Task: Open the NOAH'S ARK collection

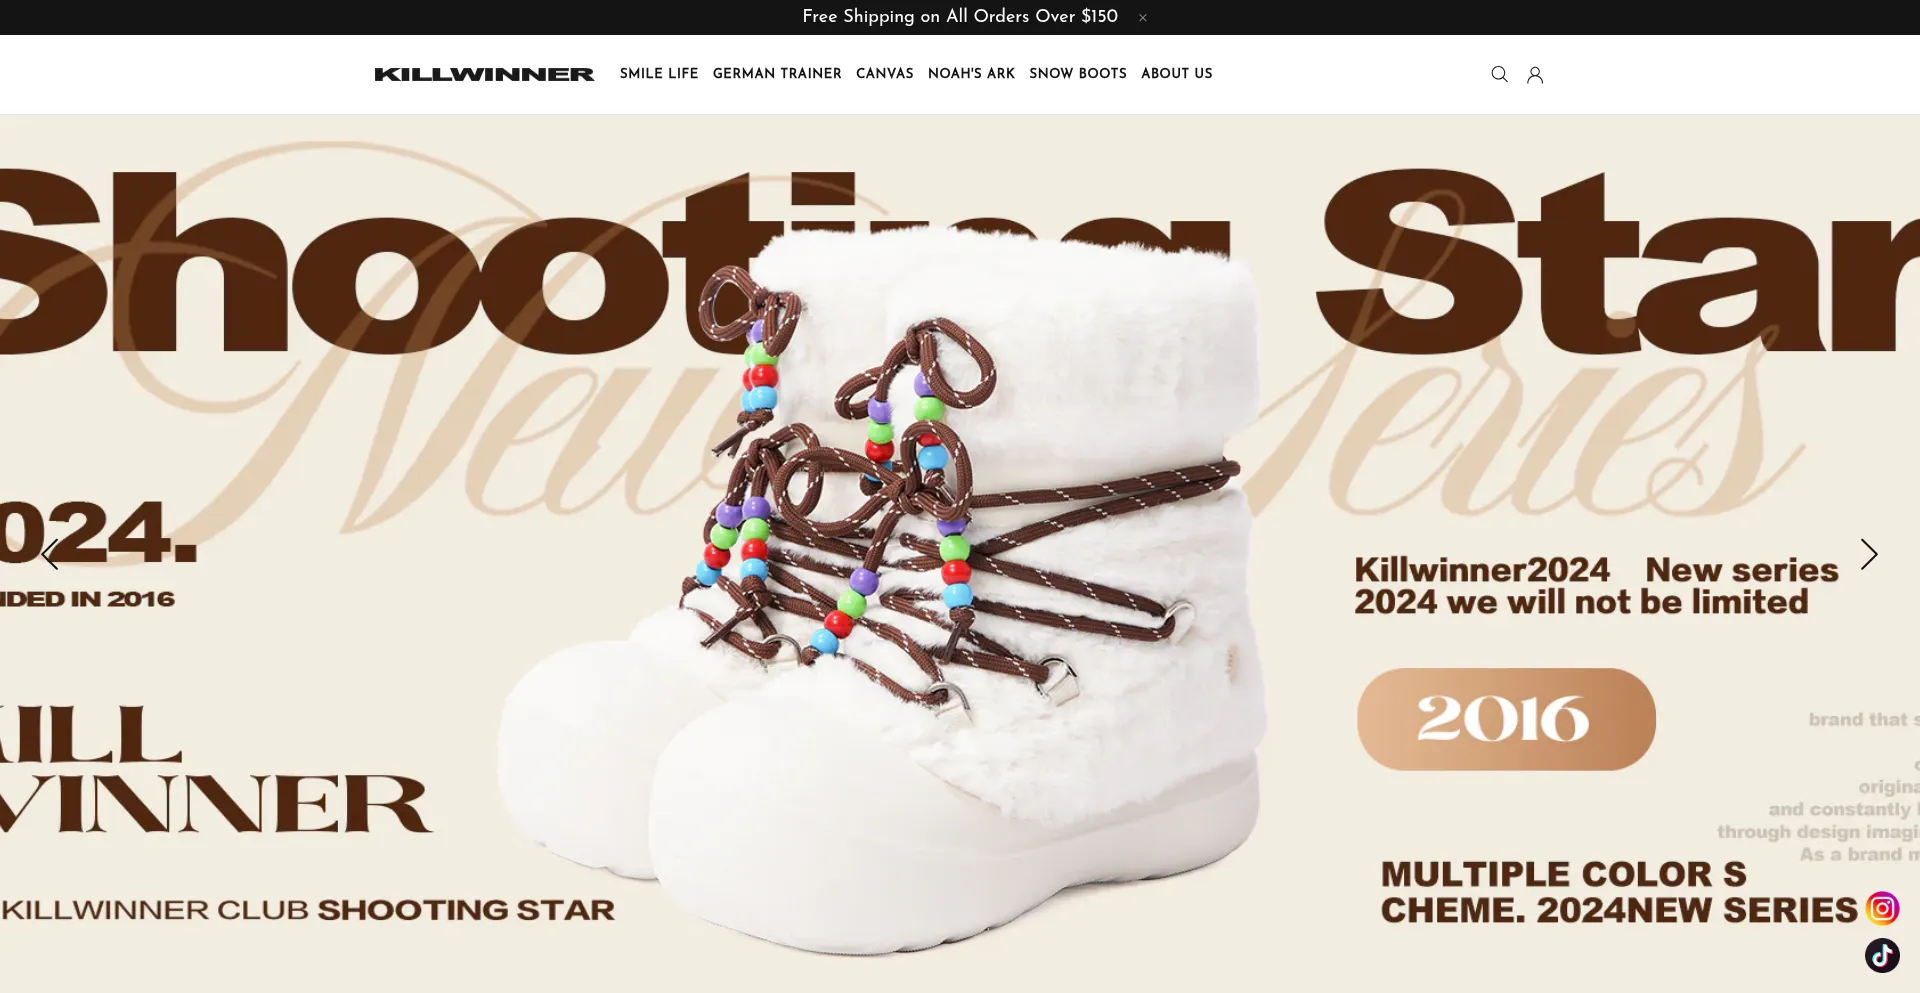Action: pyautogui.click(x=971, y=73)
